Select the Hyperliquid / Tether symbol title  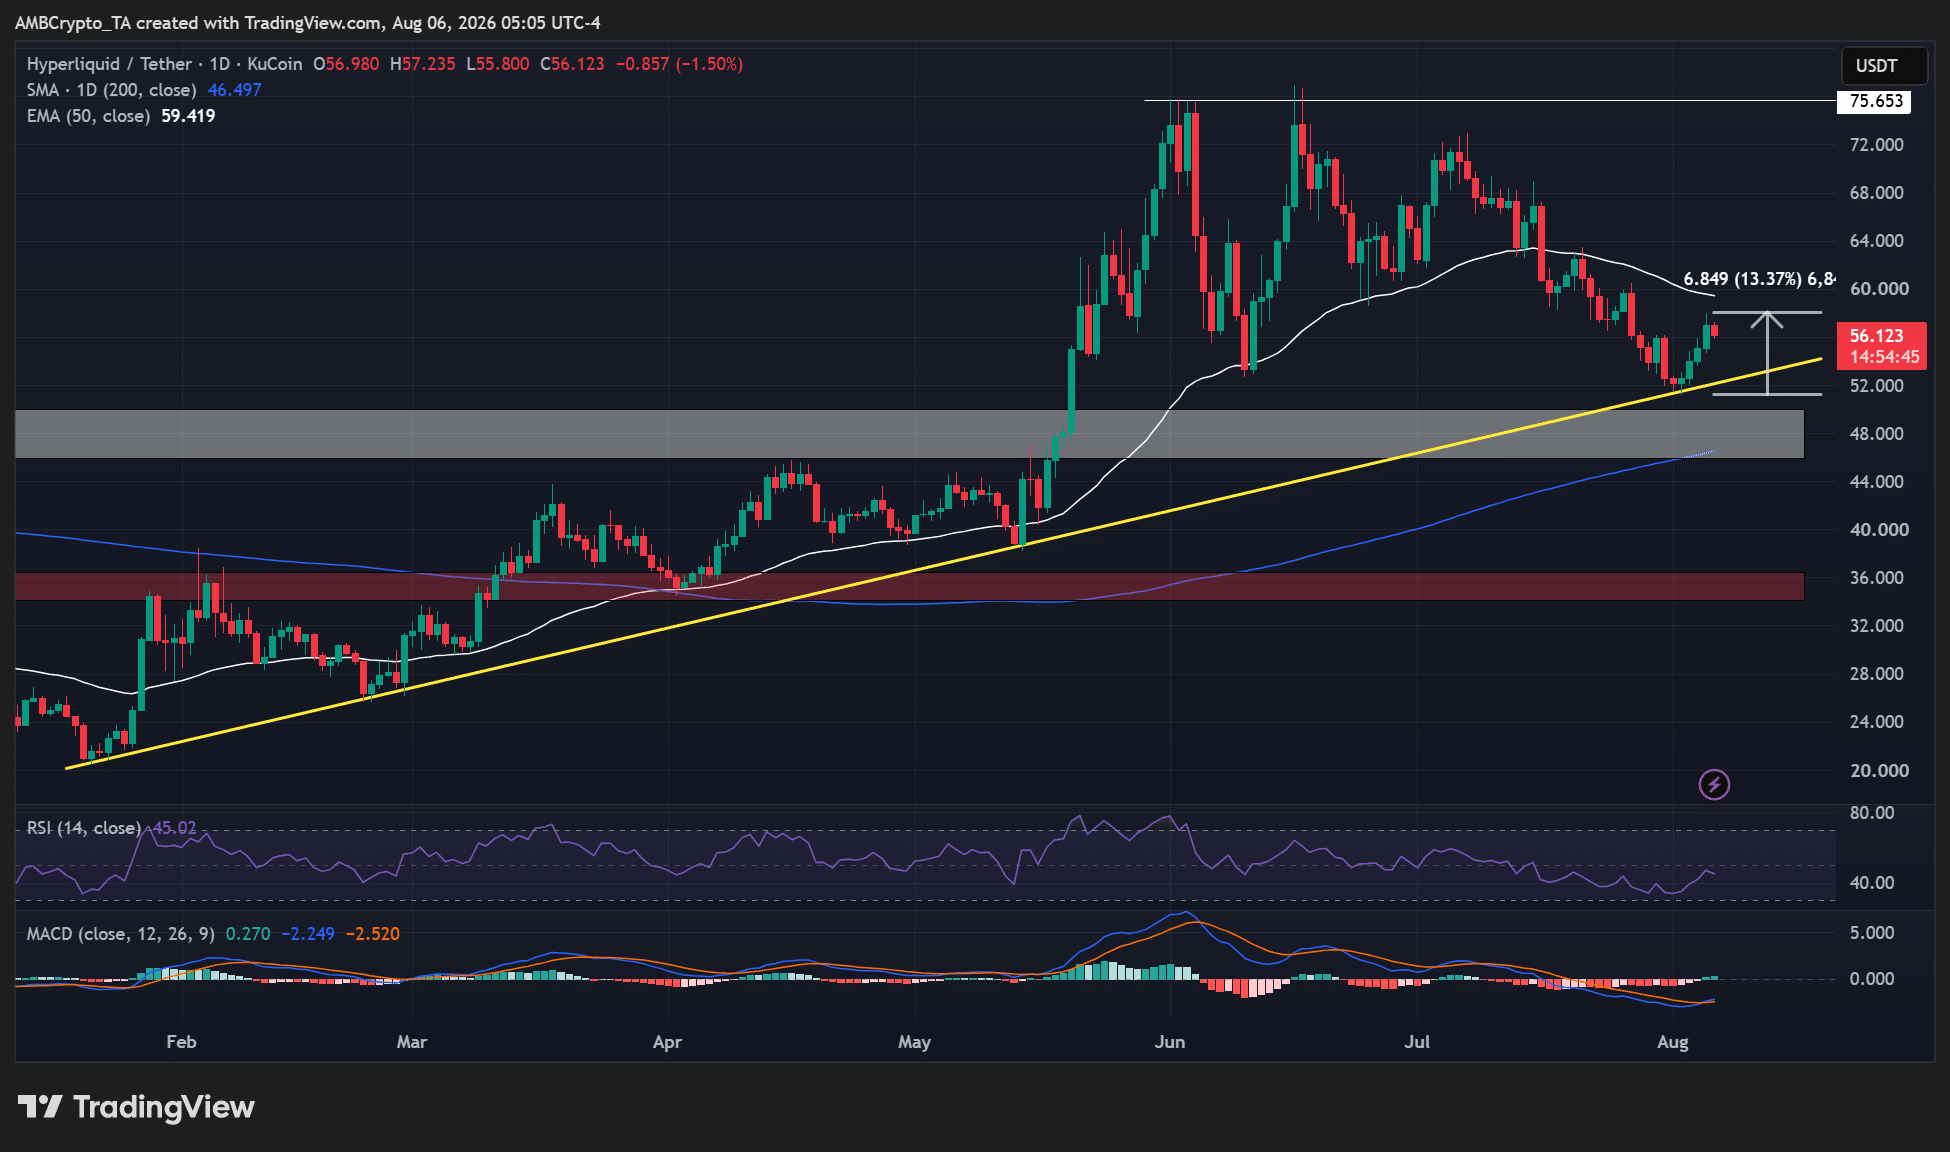164,64
